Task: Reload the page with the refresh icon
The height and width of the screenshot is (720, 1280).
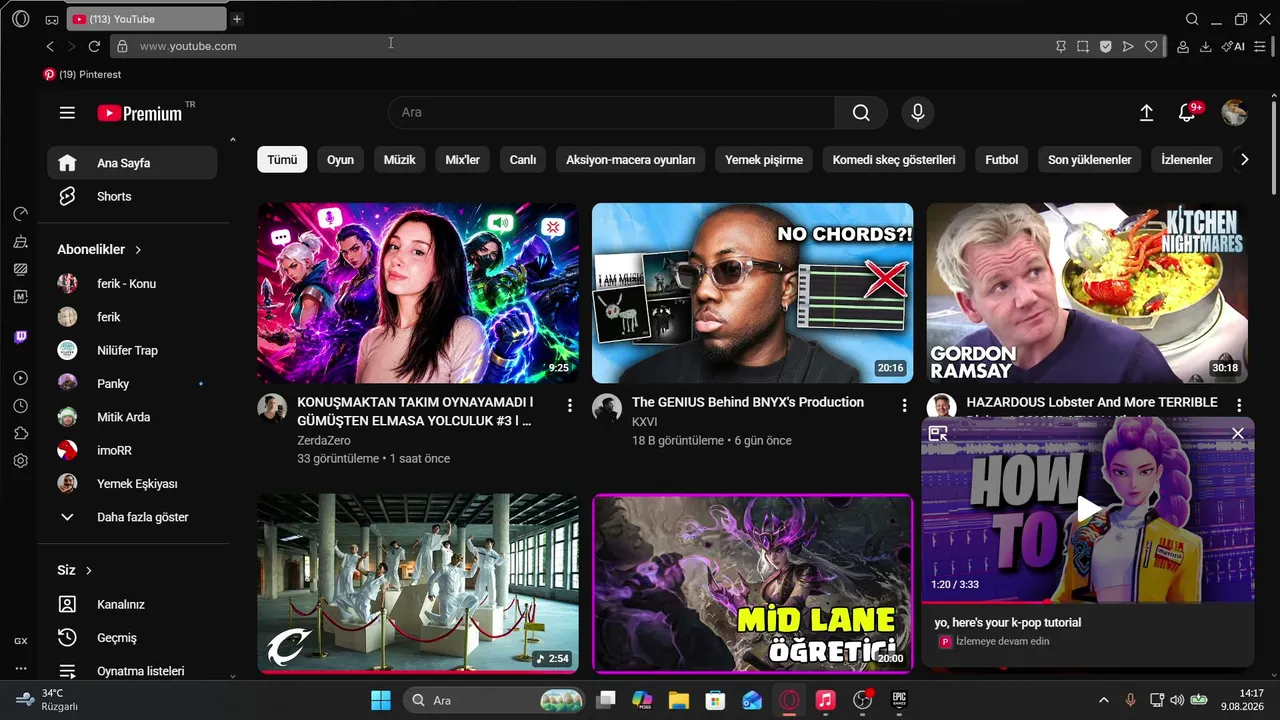Action: click(94, 46)
